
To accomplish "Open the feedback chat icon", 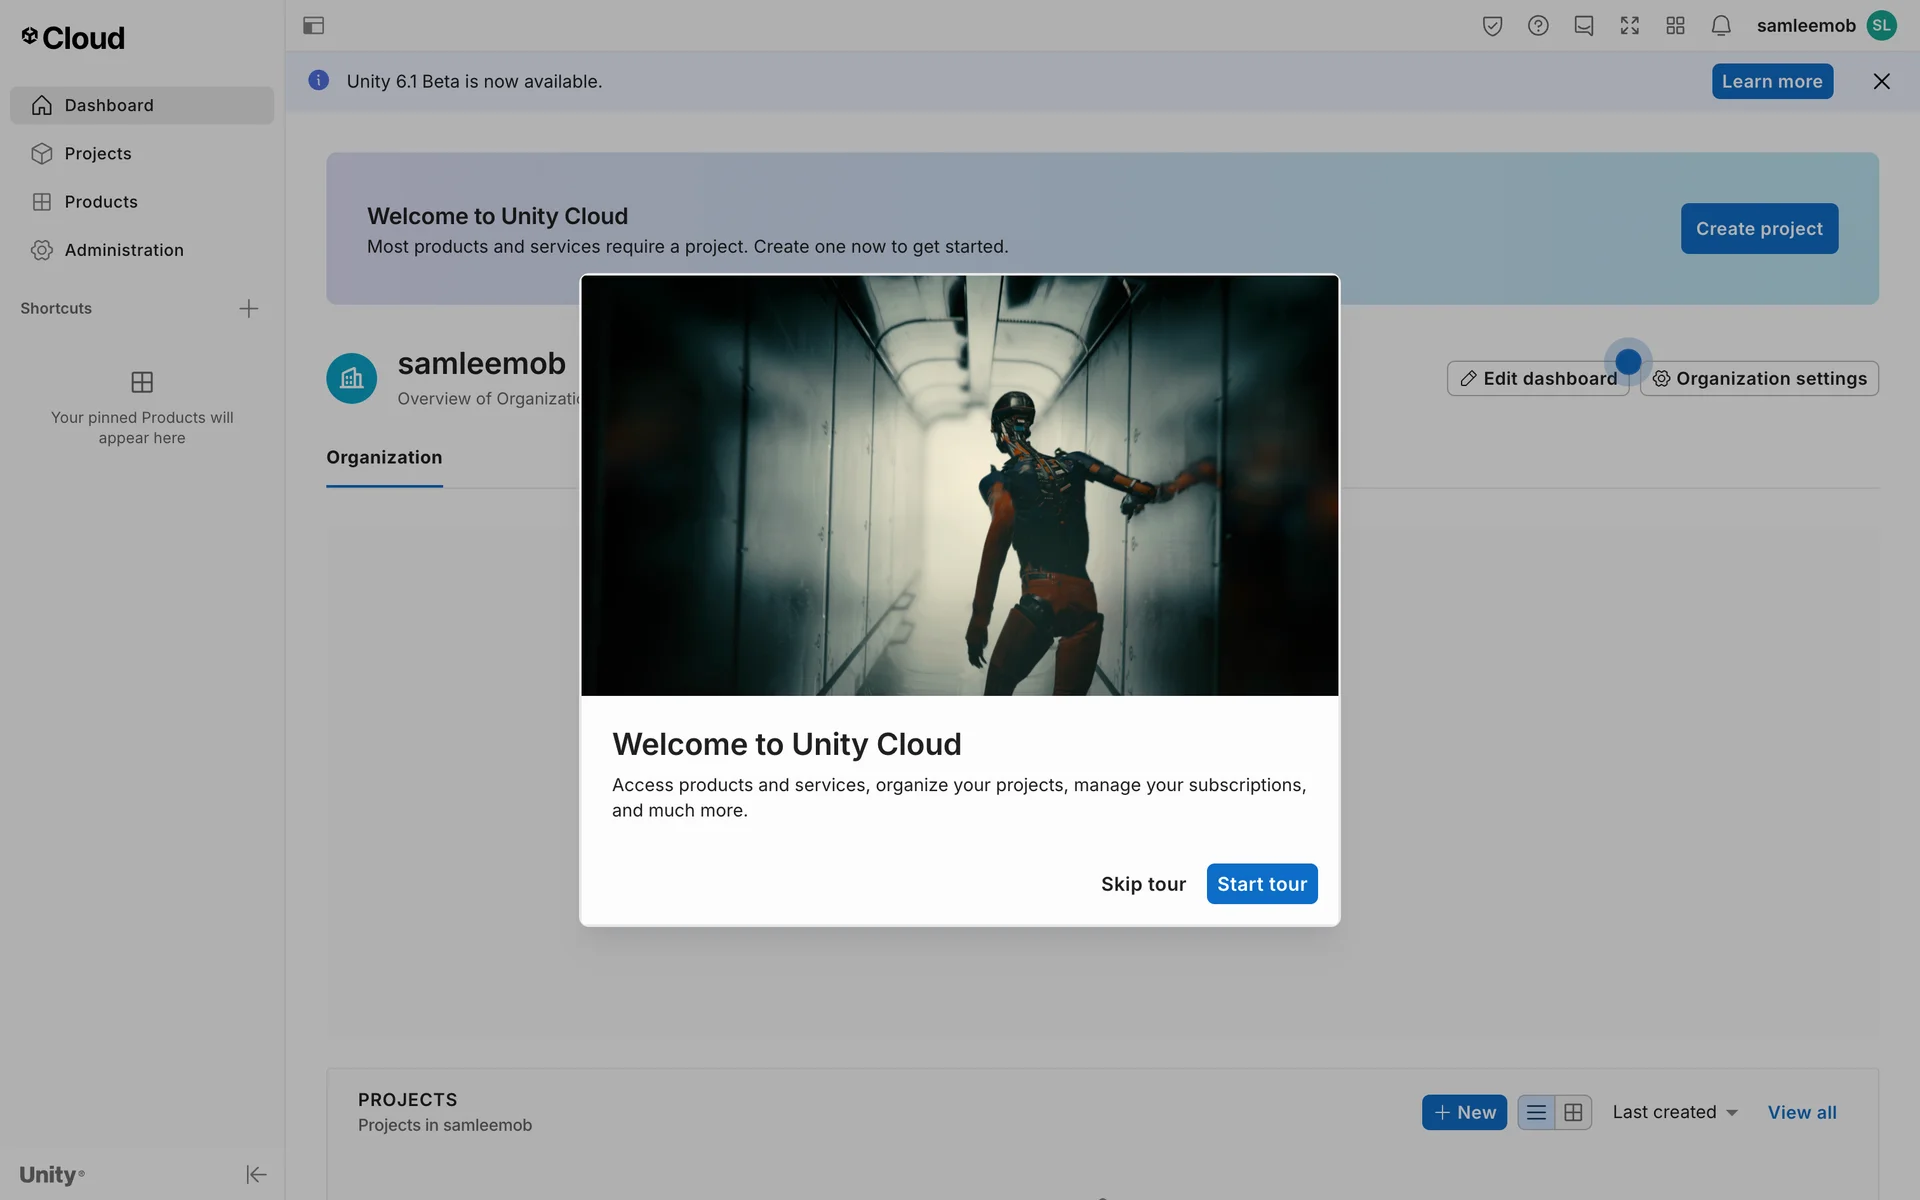I will tap(1584, 26).
